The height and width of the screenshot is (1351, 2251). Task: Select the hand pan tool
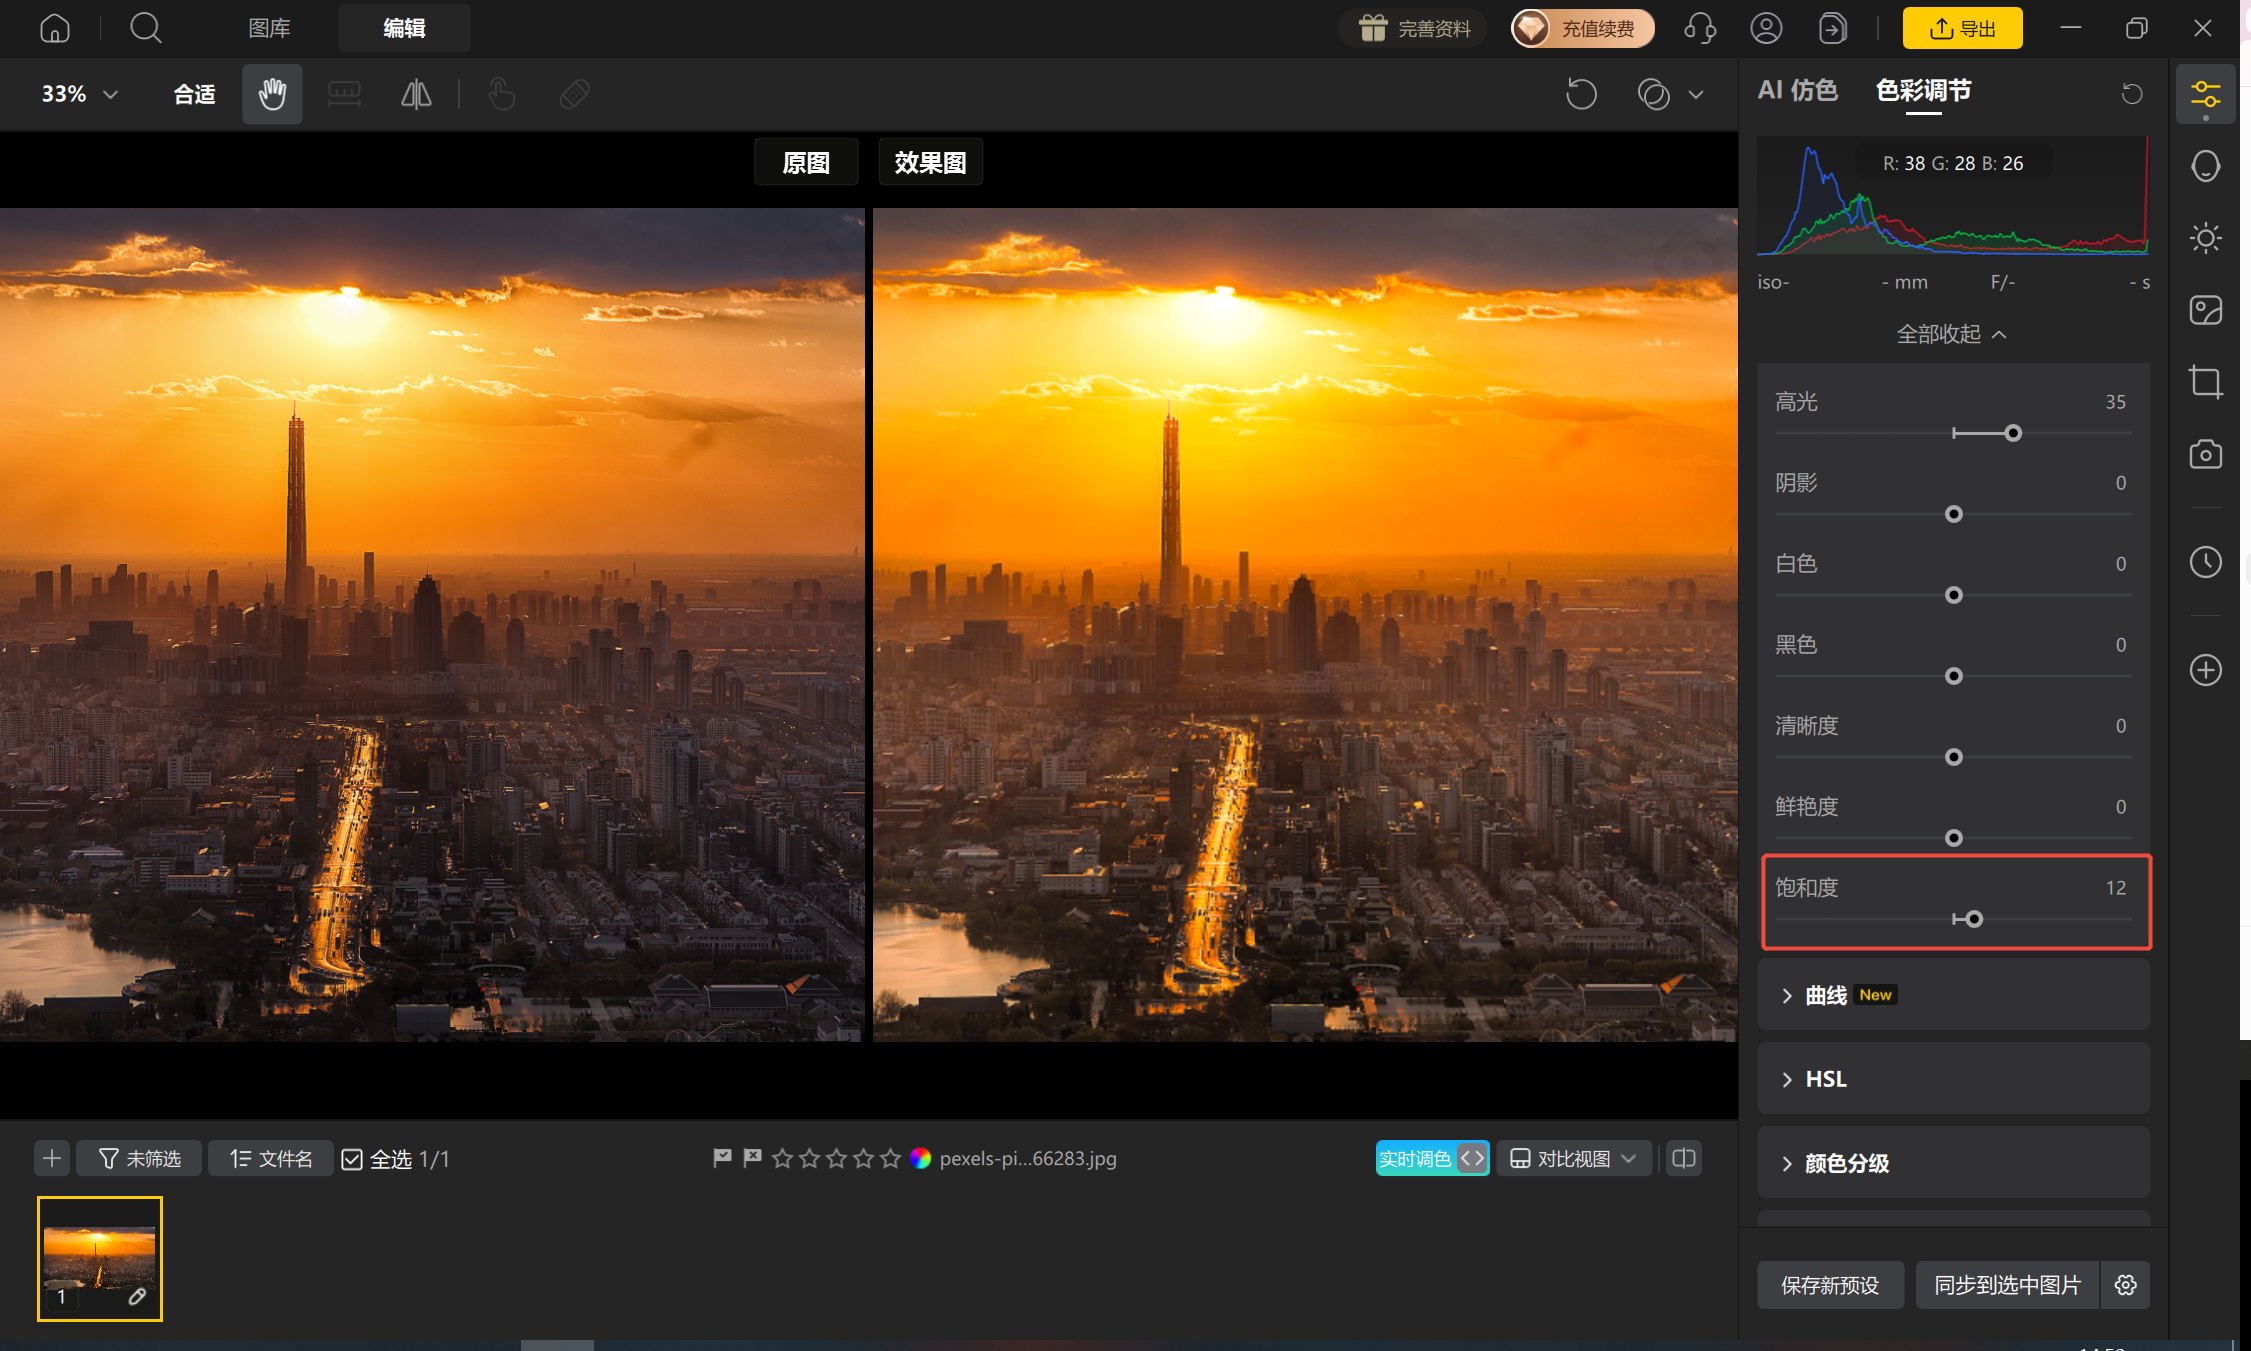coord(272,94)
